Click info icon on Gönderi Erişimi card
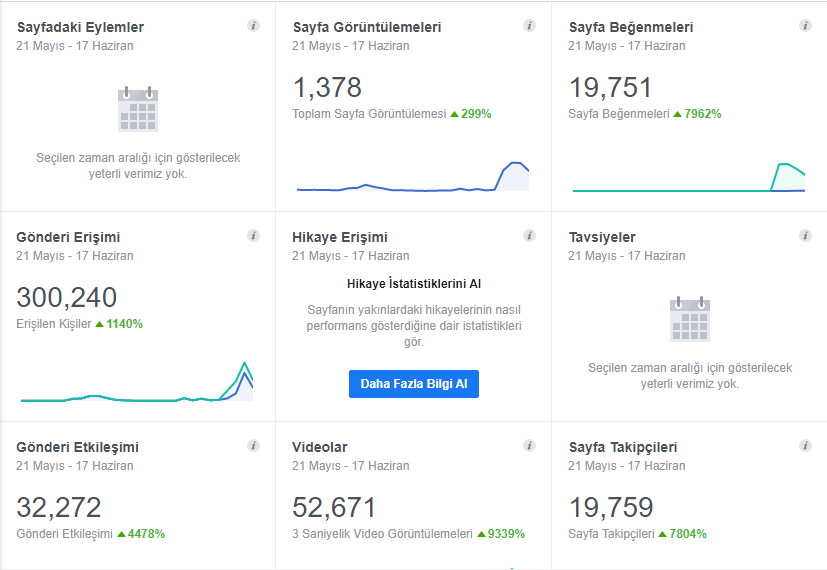The image size is (827, 570). point(254,236)
